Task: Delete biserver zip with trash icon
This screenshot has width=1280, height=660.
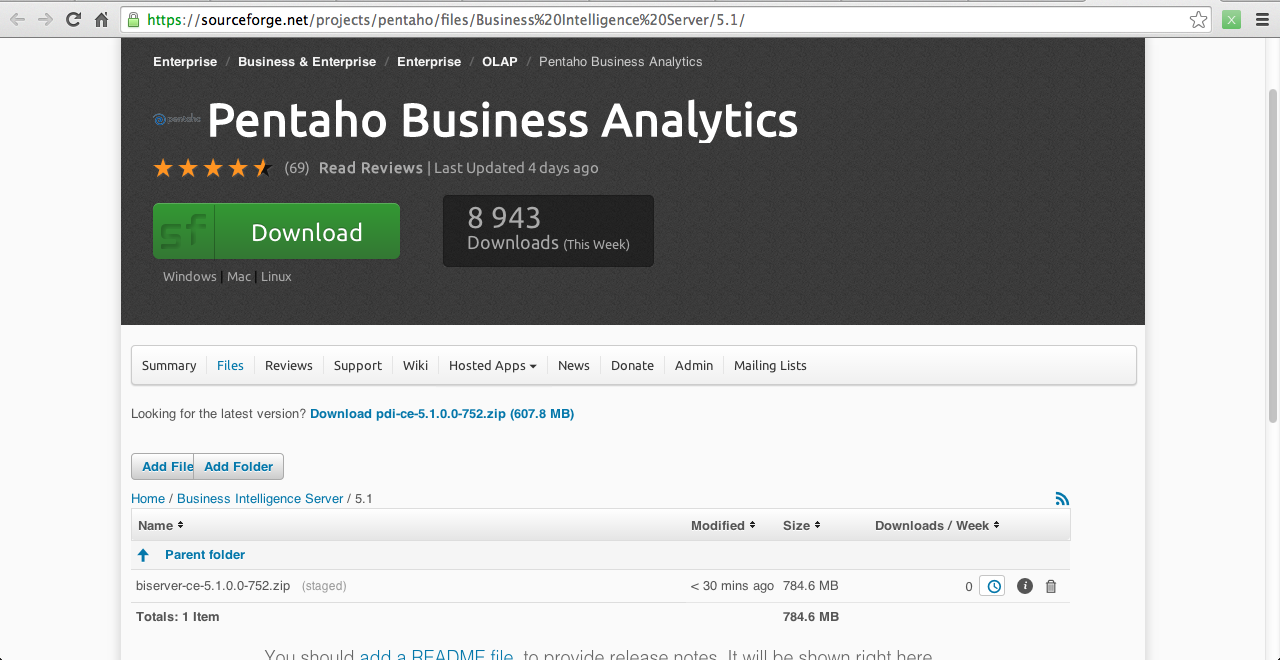Action: point(1051,586)
